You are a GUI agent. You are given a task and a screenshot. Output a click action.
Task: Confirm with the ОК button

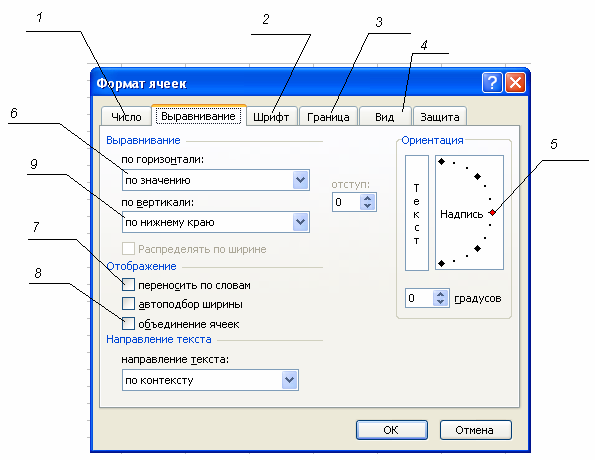pos(392,430)
